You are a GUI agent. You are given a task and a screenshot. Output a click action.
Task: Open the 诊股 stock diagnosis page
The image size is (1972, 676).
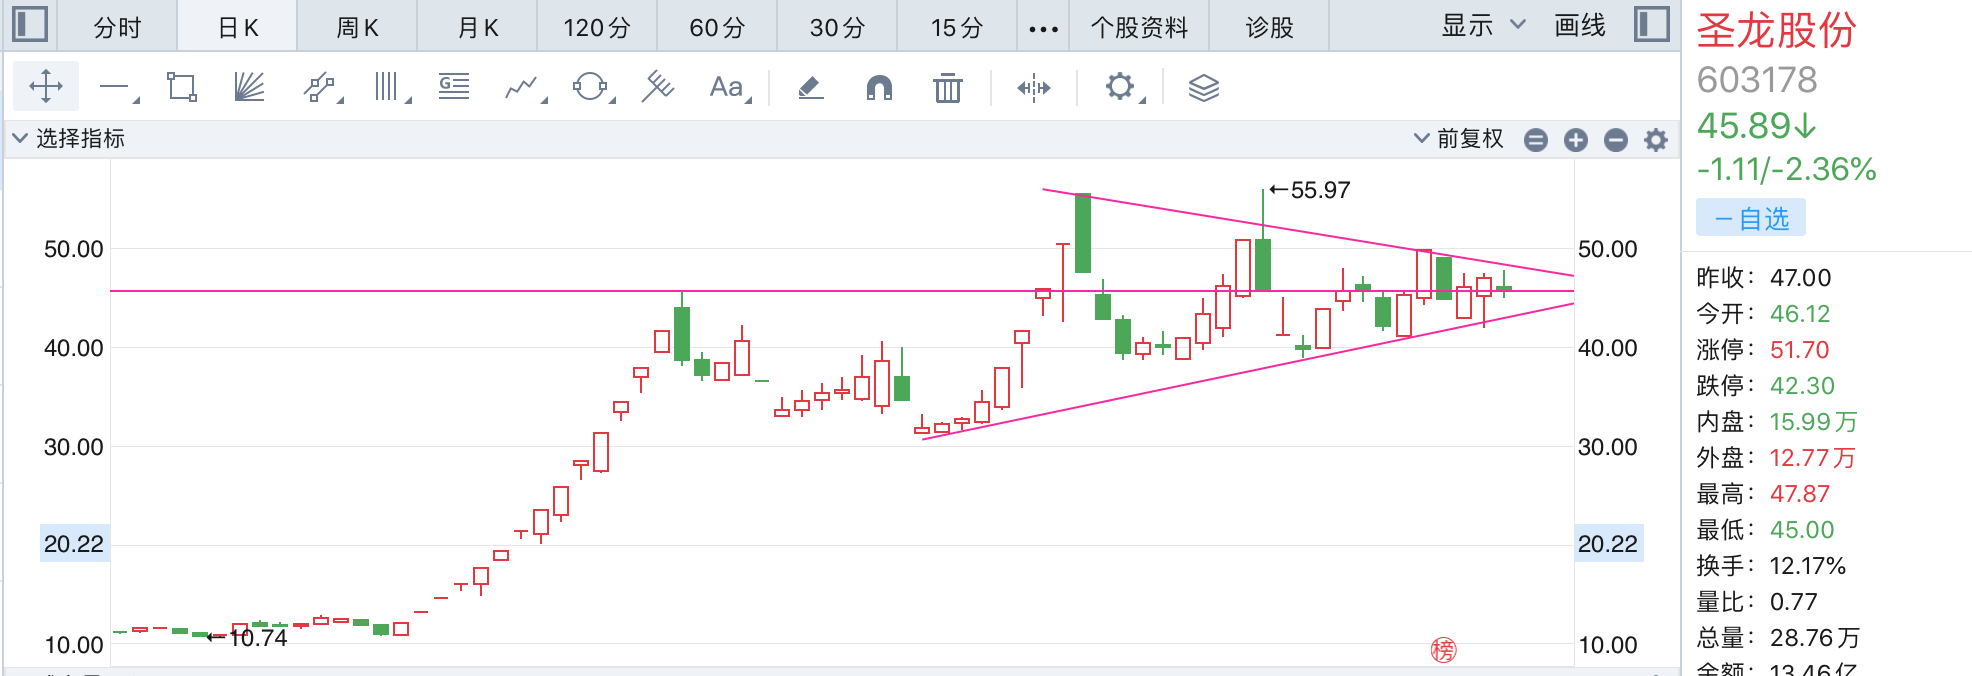(x=1269, y=27)
